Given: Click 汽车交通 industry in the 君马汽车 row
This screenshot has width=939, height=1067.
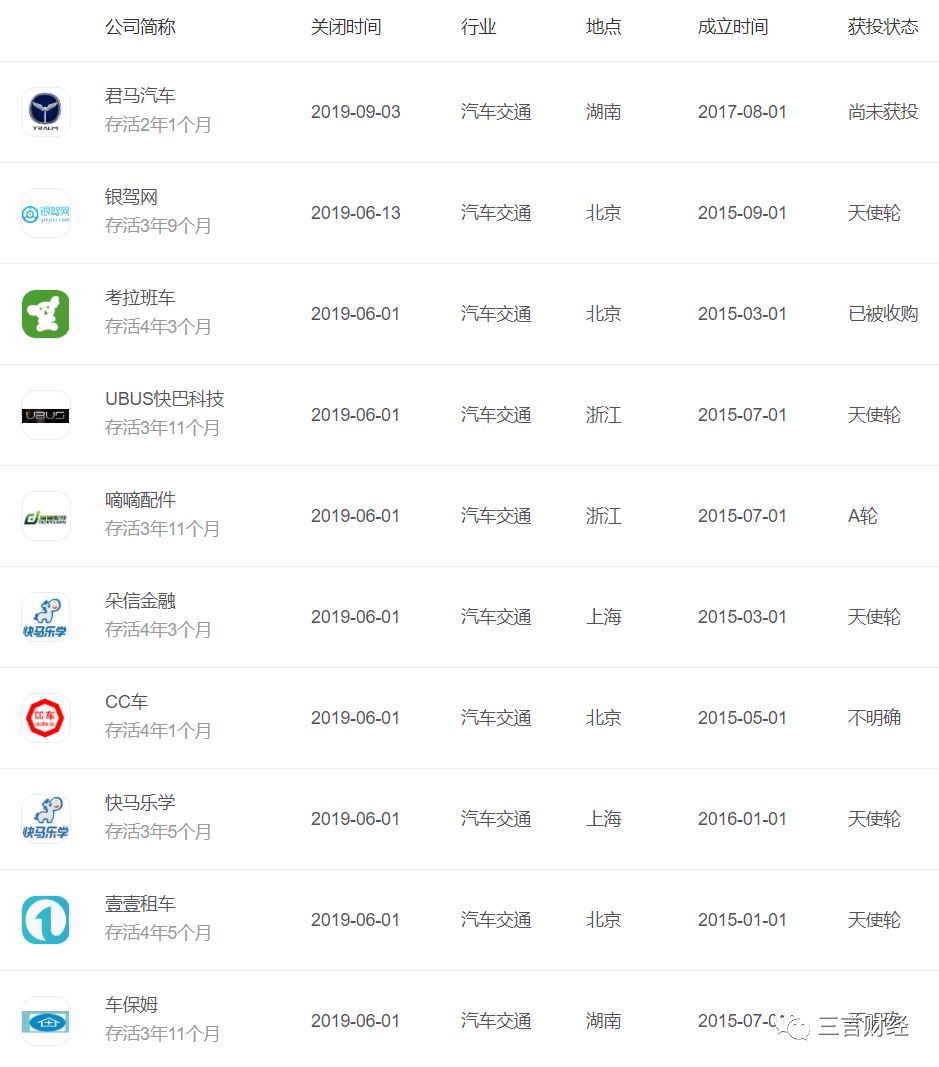Looking at the screenshot, I should pyautogui.click(x=496, y=112).
